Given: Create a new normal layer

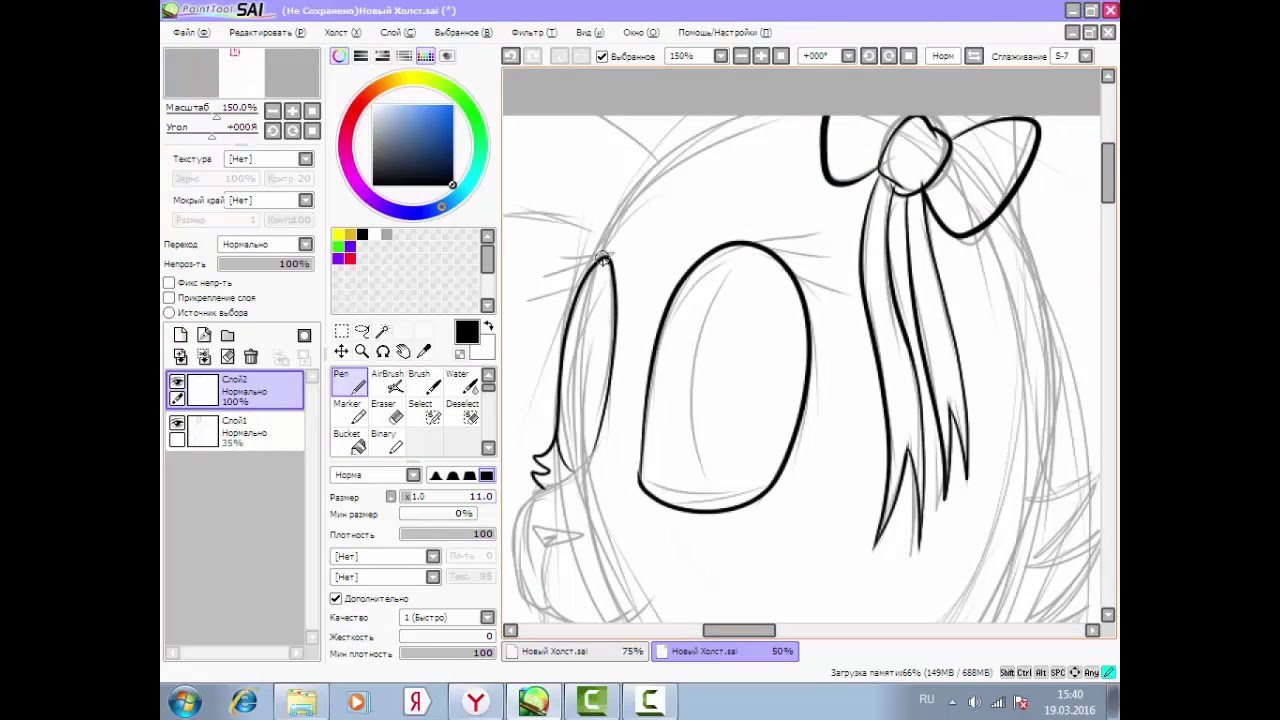Looking at the screenshot, I should (180, 336).
